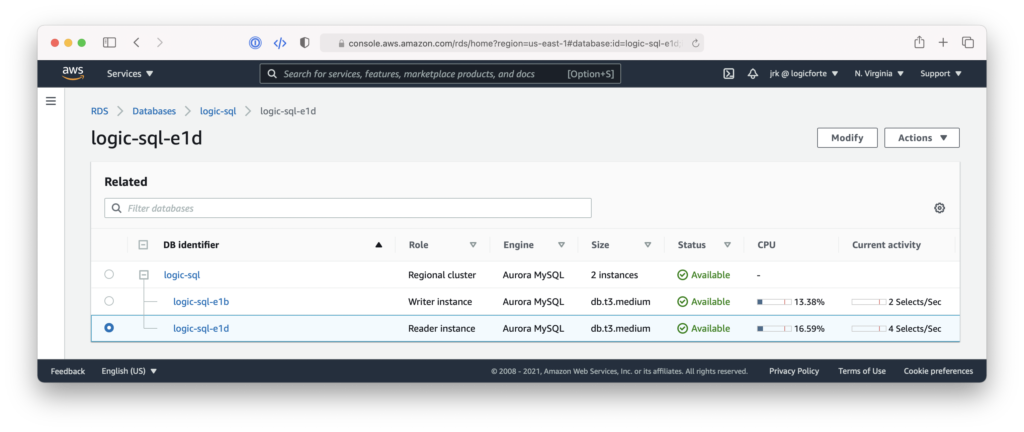Click the 16.59% CPU usage bar
The image size is (1024, 432).
click(775, 329)
